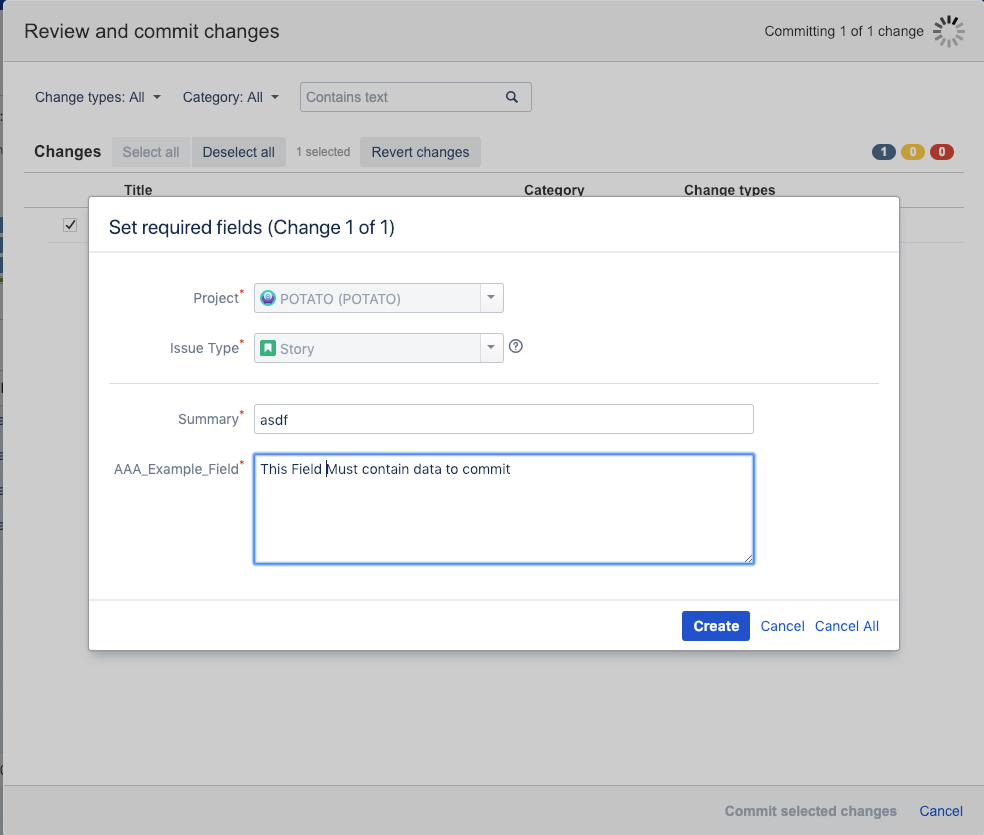Image resolution: width=984 pixels, height=835 pixels.
Task: Click into the Summary field
Action: [503, 419]
